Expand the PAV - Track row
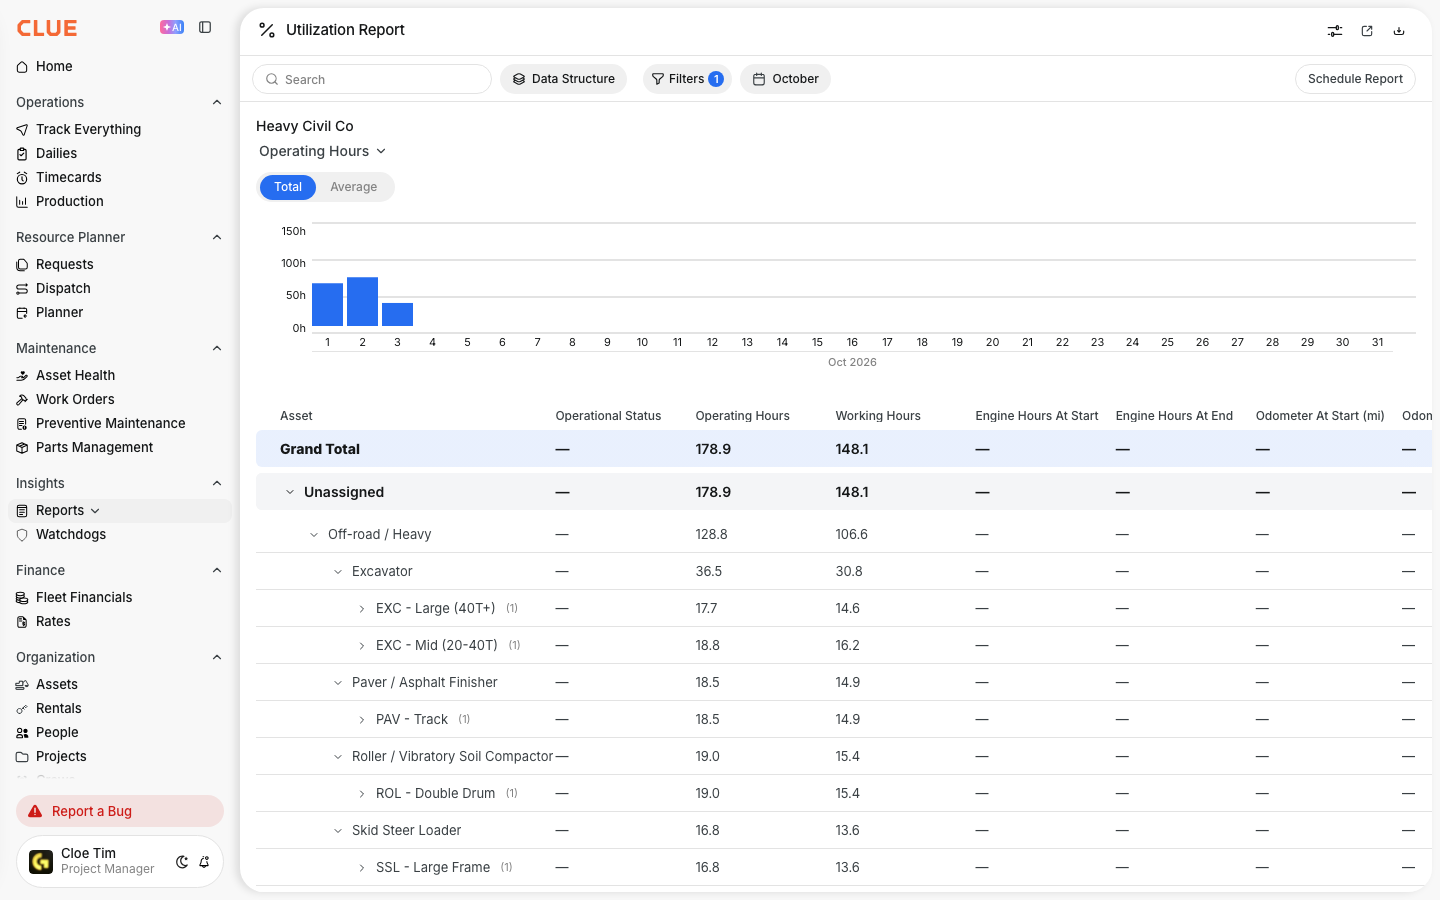This screenshot has width=1440, height=900. [362, 720]
